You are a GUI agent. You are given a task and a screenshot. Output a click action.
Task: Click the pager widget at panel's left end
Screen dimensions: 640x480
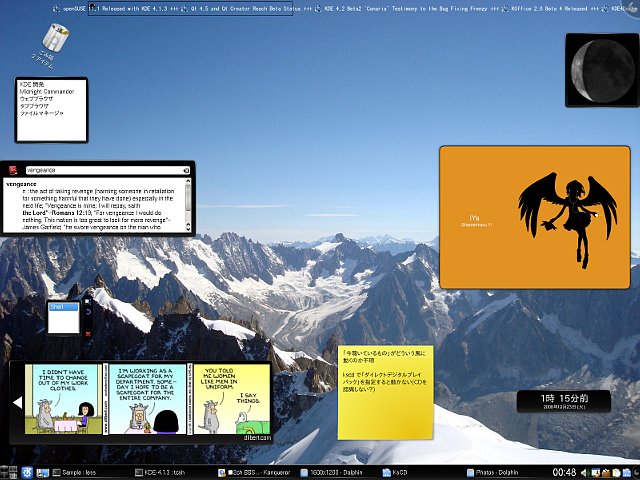pyautogui.click(x=9, y=473)
